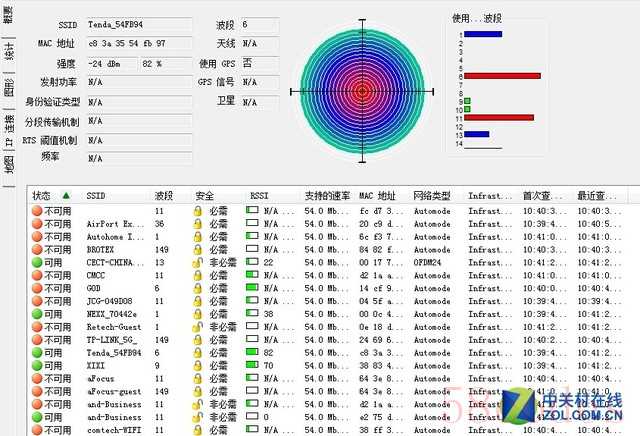Select the comtech-WIFI network row
The width and height of the screenshot is (640, 436).
110,430
